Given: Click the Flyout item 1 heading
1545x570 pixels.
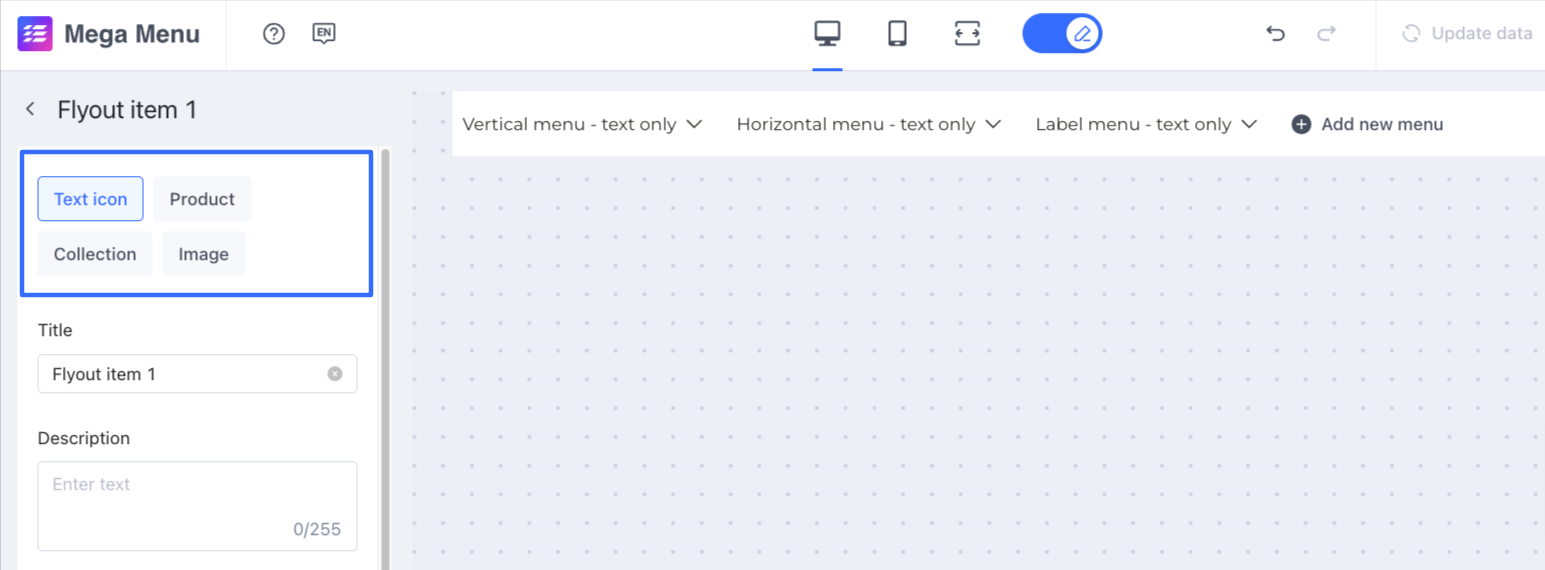Looking at the screenshot, I should pos(127,110).
